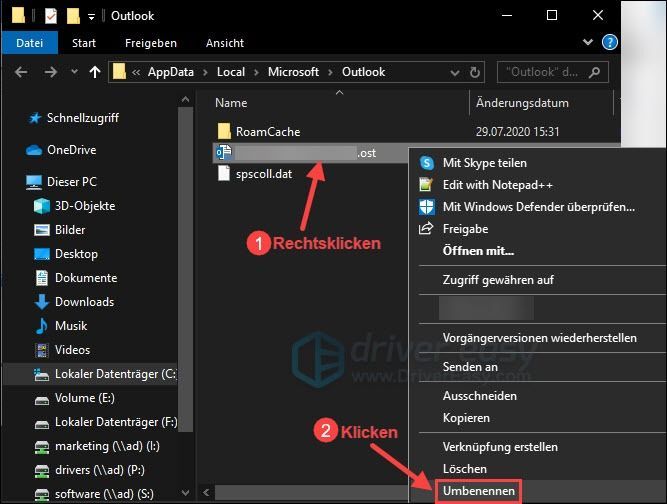667x504 pixels.
Task: Click Outlook in the address path
Action: tap(363, 72)
